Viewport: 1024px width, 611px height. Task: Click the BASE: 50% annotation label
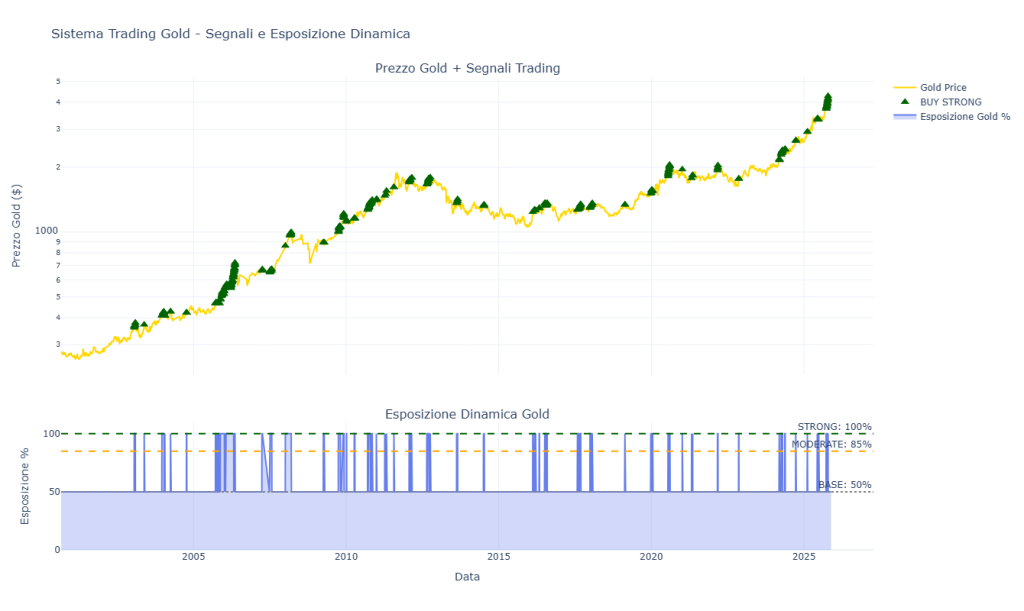pyautogui.click(x=847, y=483)
